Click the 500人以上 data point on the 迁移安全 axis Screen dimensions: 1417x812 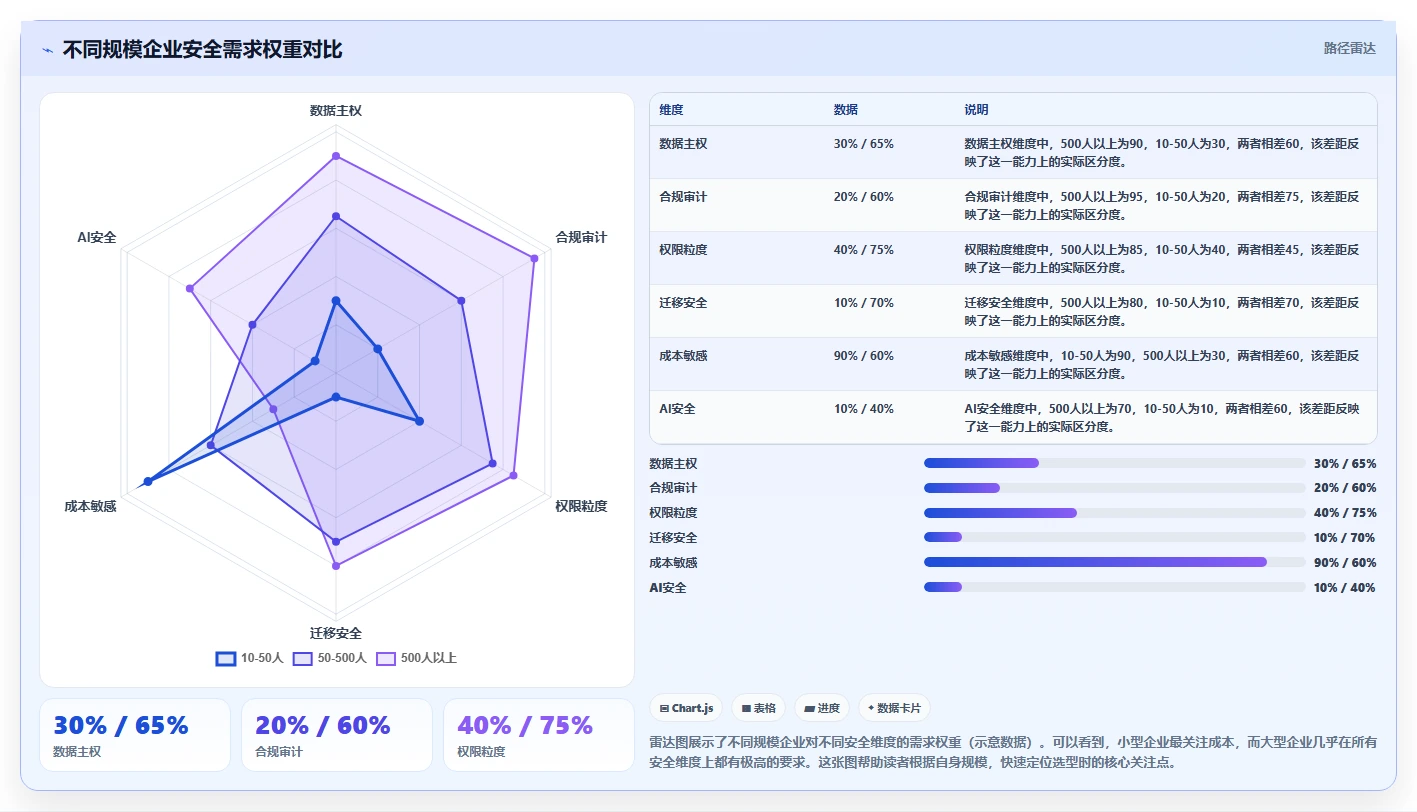click(x=336, y=566)
